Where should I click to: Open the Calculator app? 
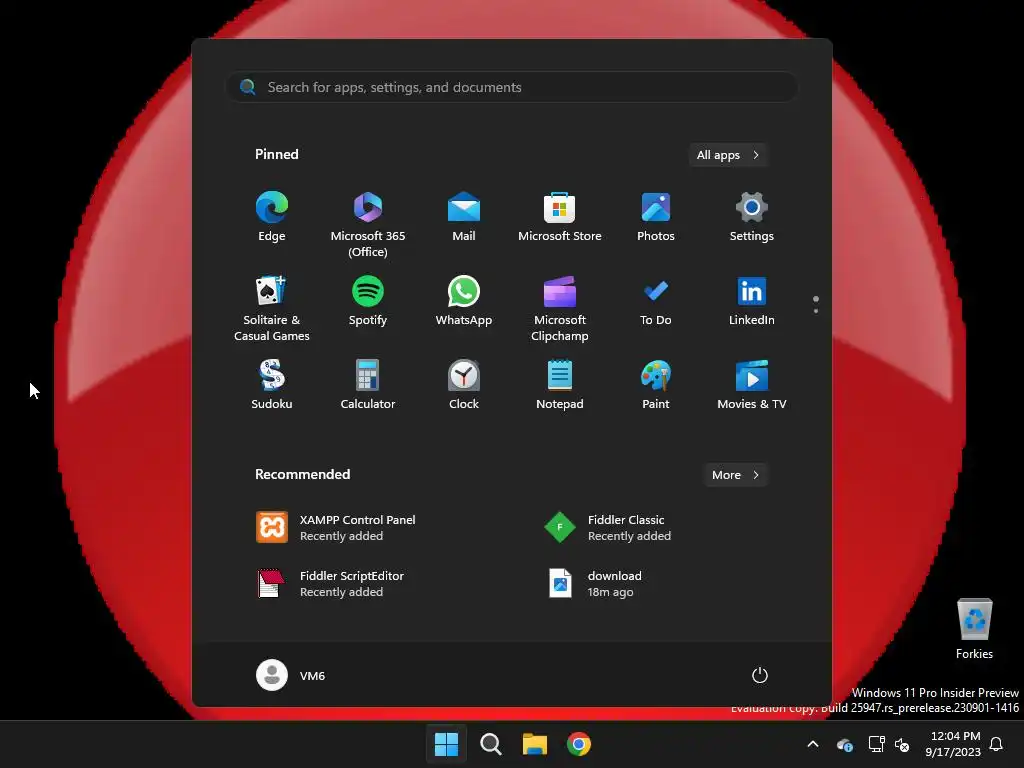(x=368, y=385)
